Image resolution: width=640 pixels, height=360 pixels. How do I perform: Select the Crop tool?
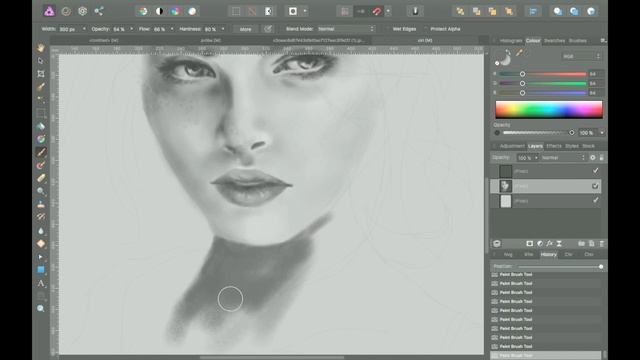[x=41, y=74]
